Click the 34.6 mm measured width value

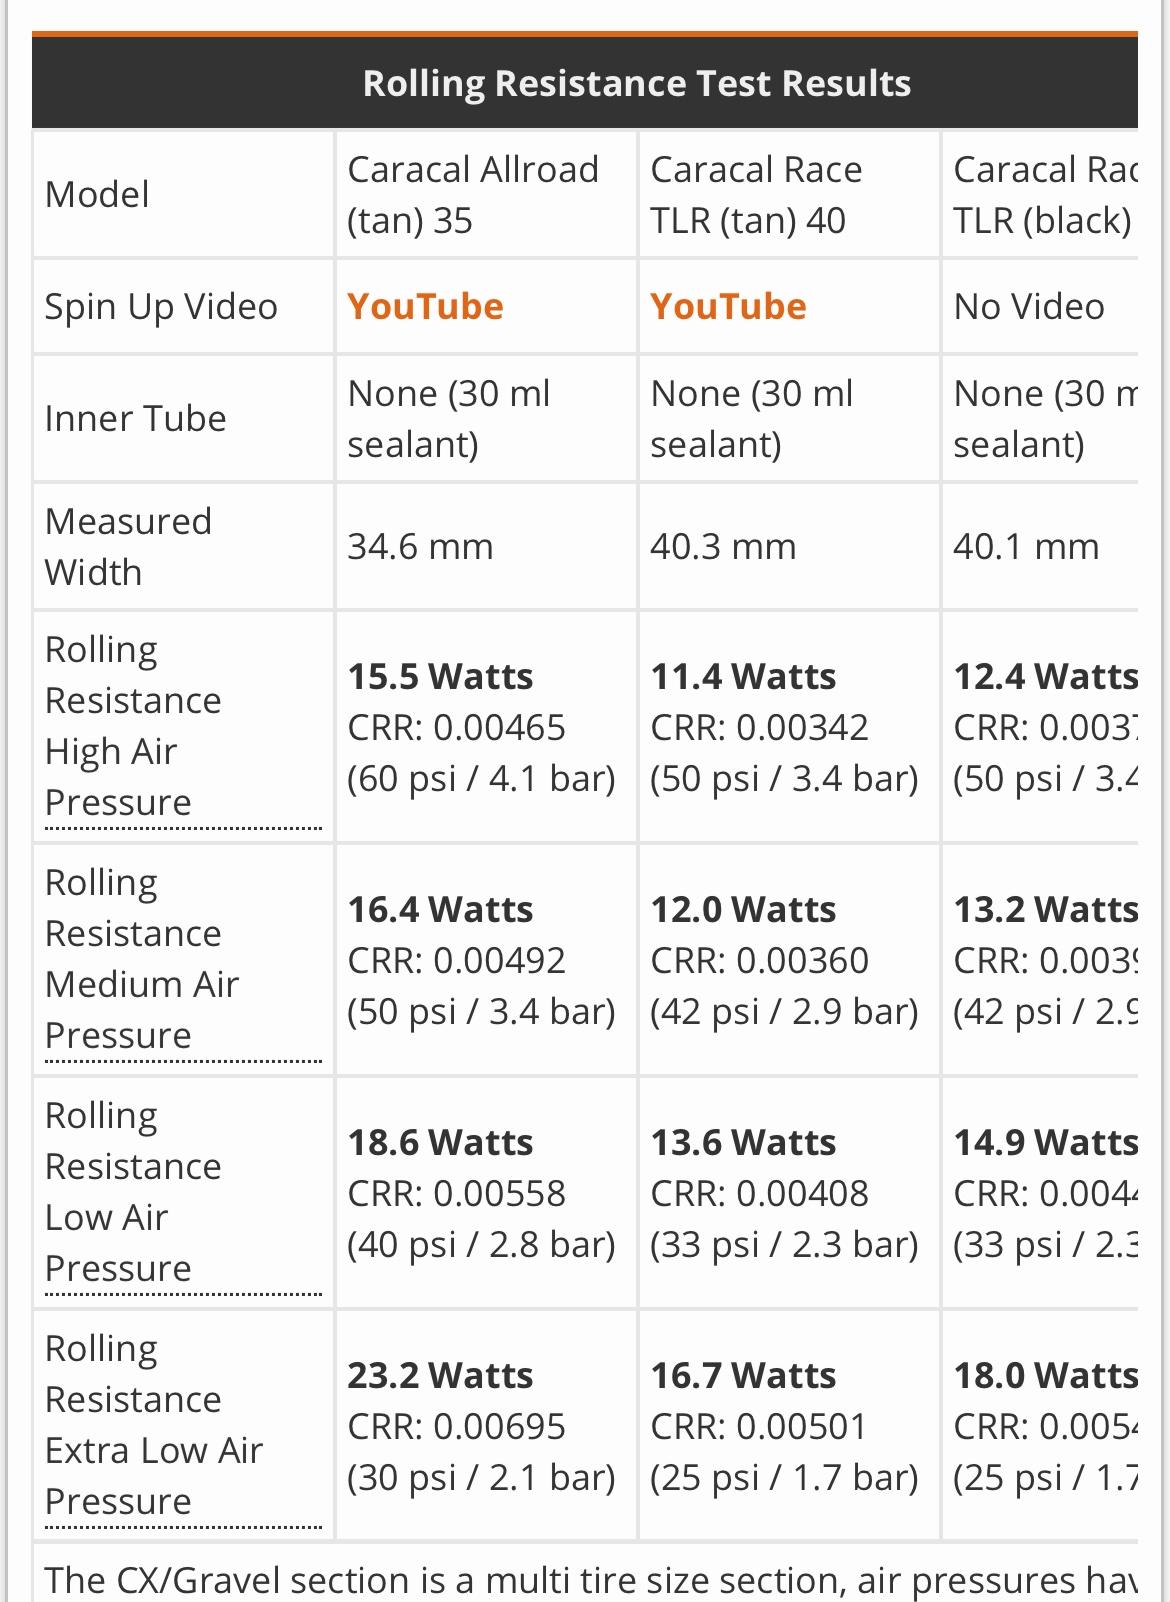click(420, 547)
